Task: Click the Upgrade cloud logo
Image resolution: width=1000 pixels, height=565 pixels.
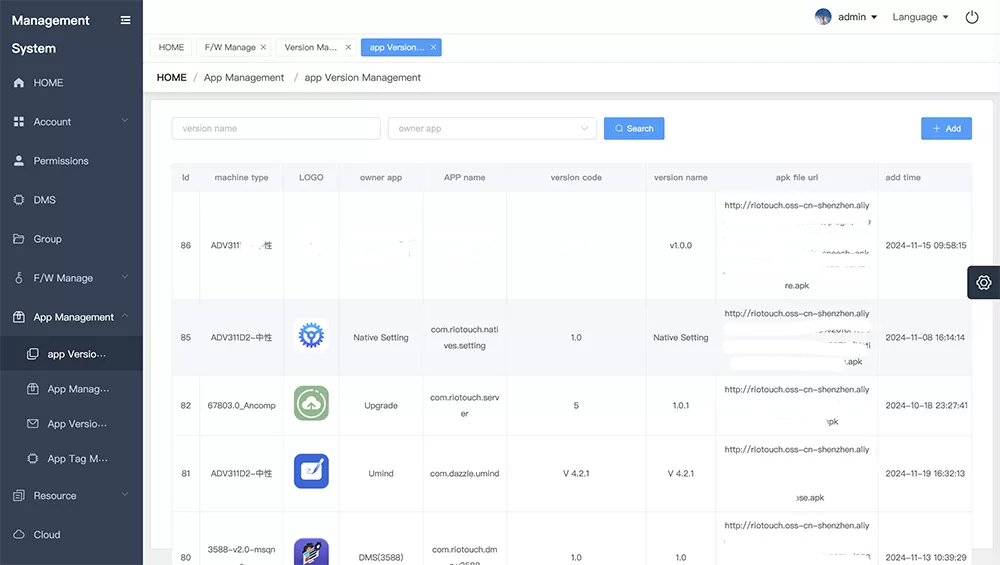Action: click(311, 403)
